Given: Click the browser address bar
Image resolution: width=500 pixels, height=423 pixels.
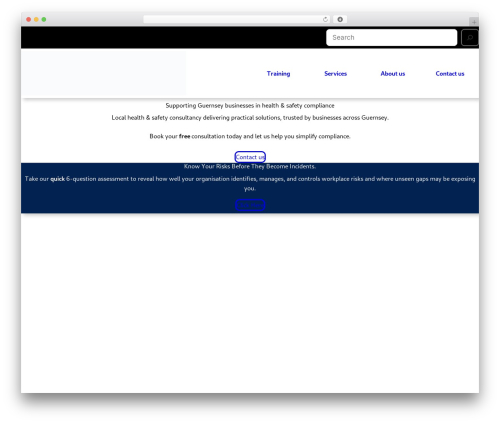Looking at the screenshot, I should pos(237,20).
